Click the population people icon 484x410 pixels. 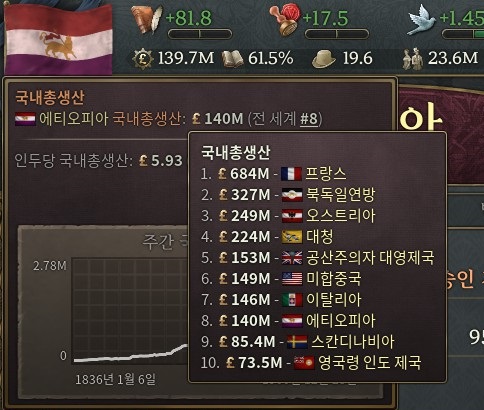click(413, 59)
